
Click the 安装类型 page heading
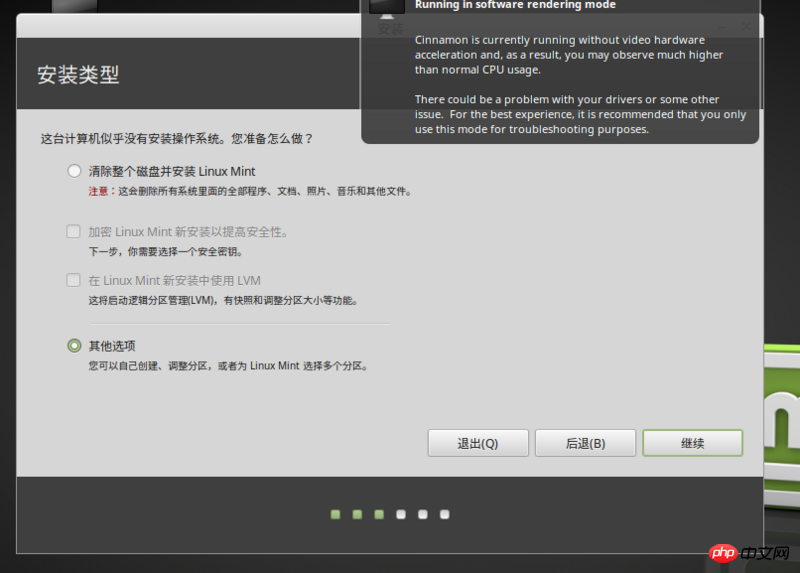coord(78,75)
